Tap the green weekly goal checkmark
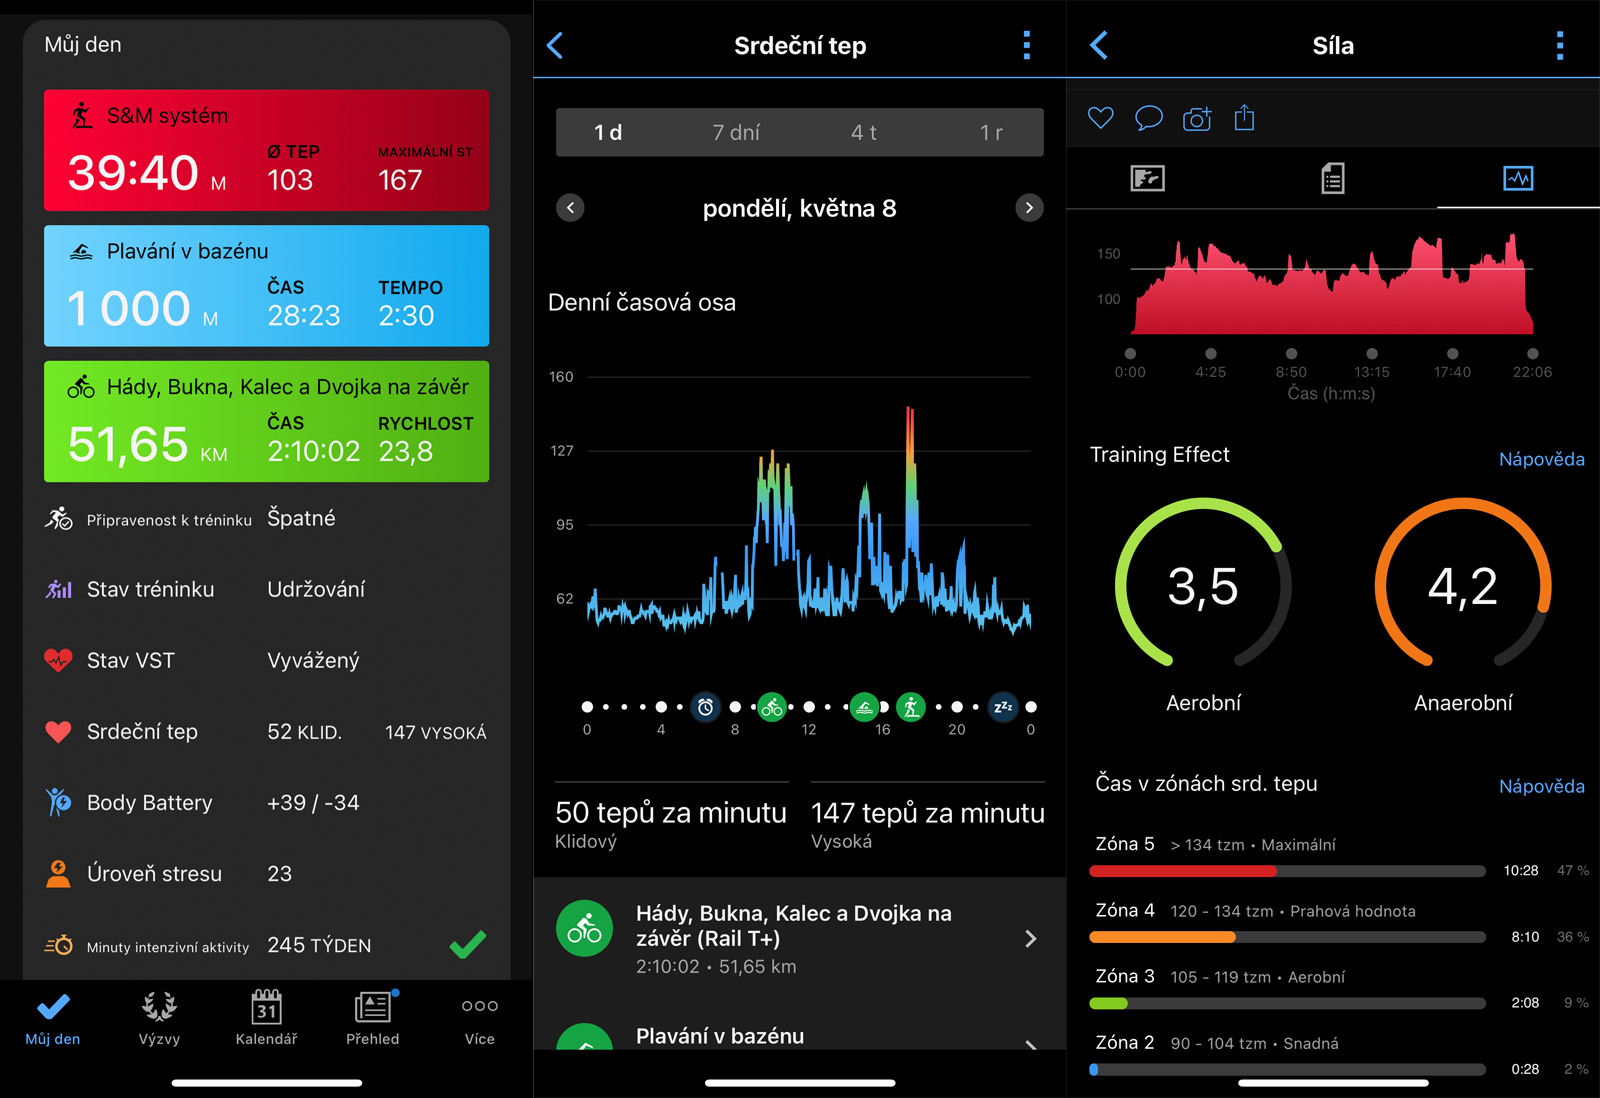Image resolution: width=1600 pixels, height=1098 pixels. [467, 944]
